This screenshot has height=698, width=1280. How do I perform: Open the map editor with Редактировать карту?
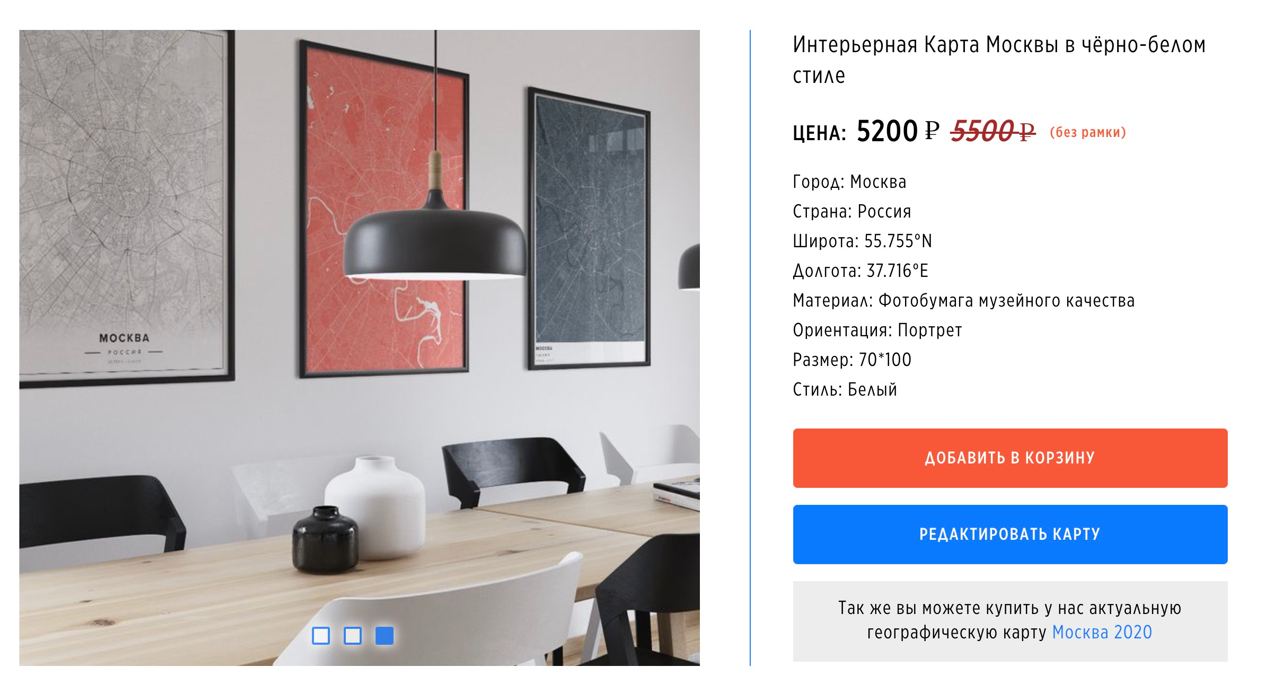pos(1010,534)
